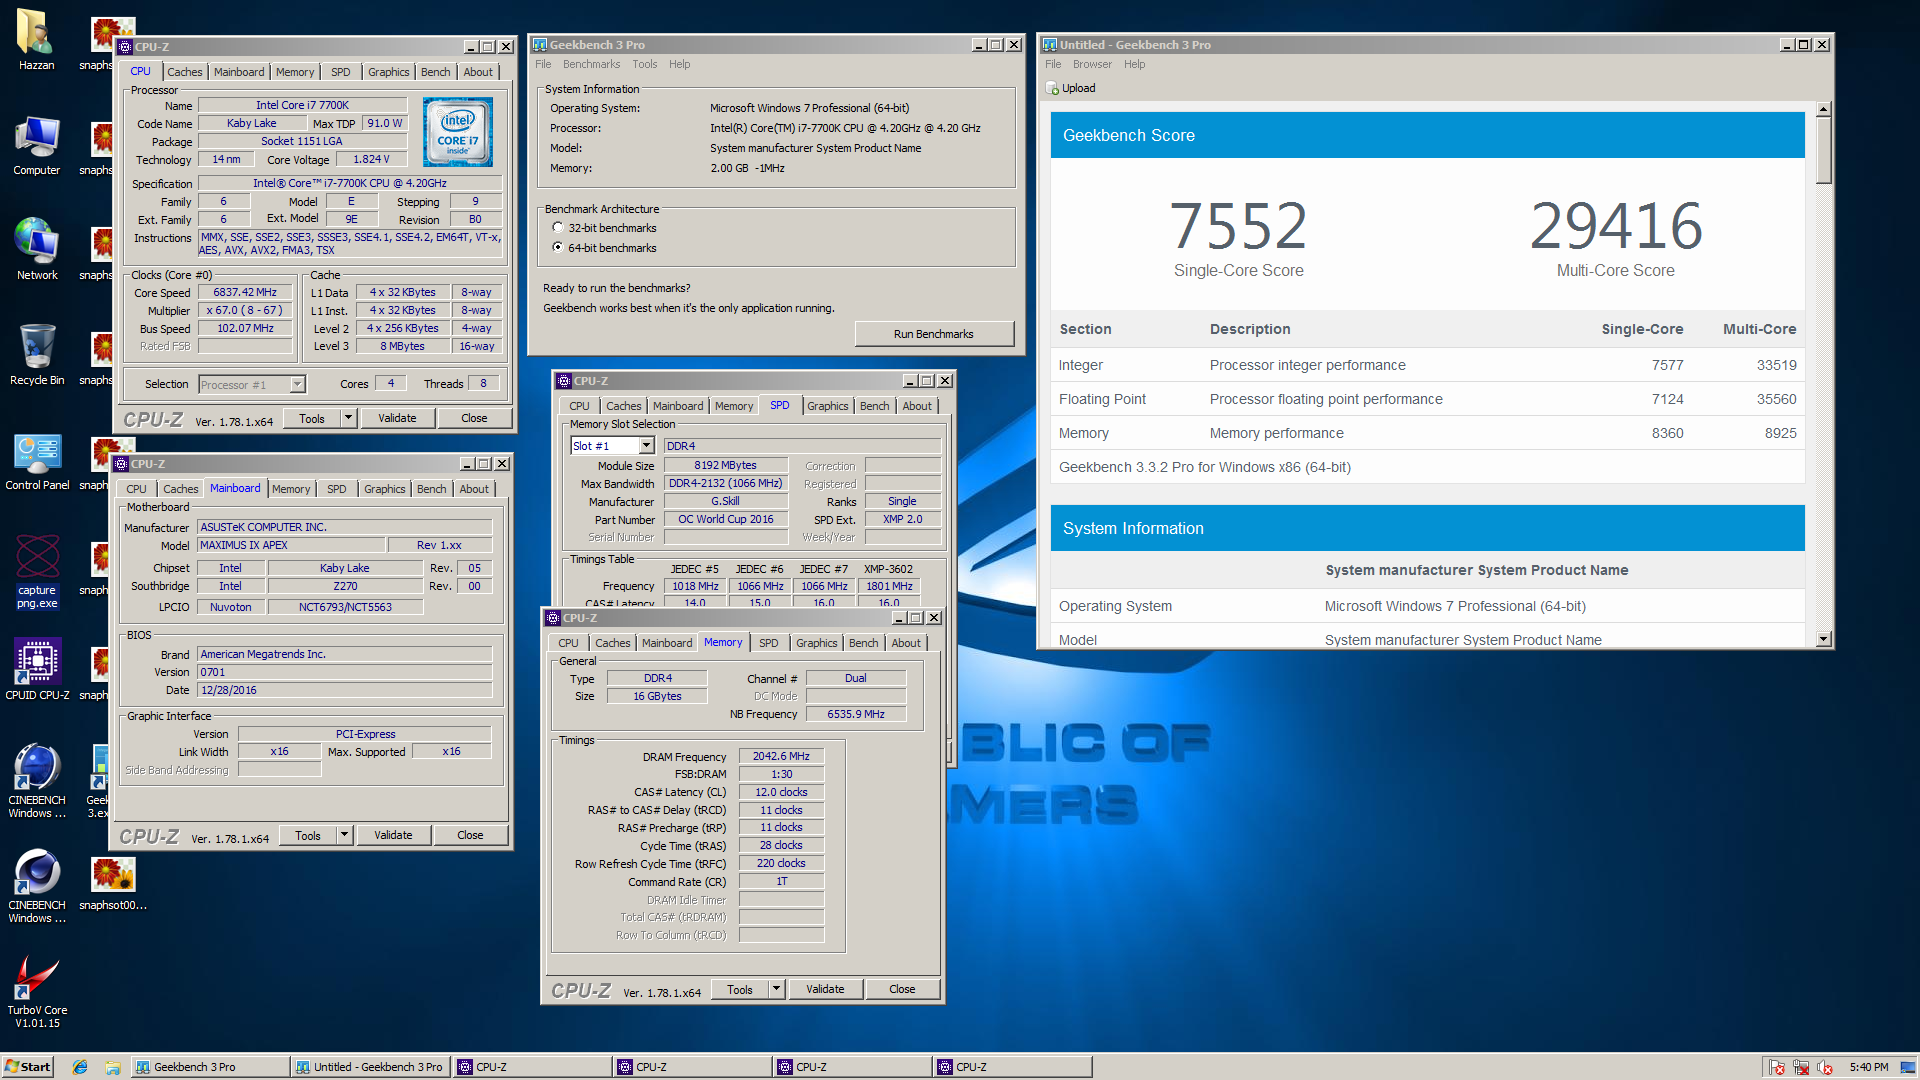Open Internet Explorer from the taskbar
Viewport: 1920px width, 1080px height.
click(x=80, y=1067)
